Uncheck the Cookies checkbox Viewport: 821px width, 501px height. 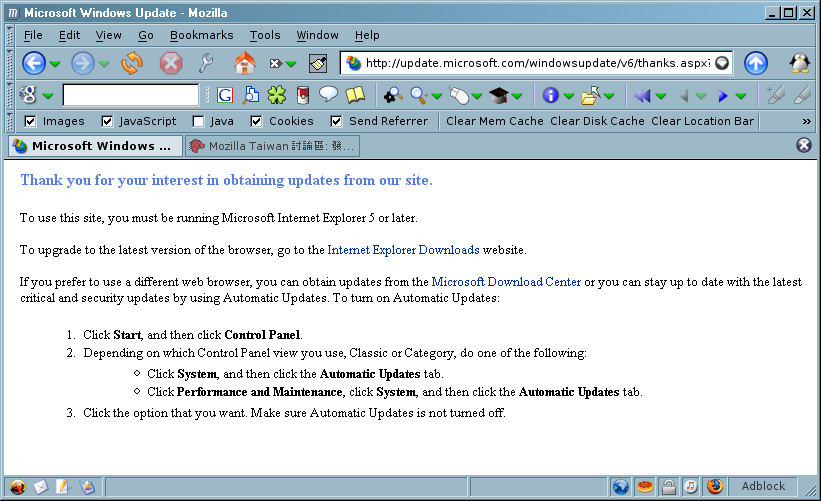point(257,121)
